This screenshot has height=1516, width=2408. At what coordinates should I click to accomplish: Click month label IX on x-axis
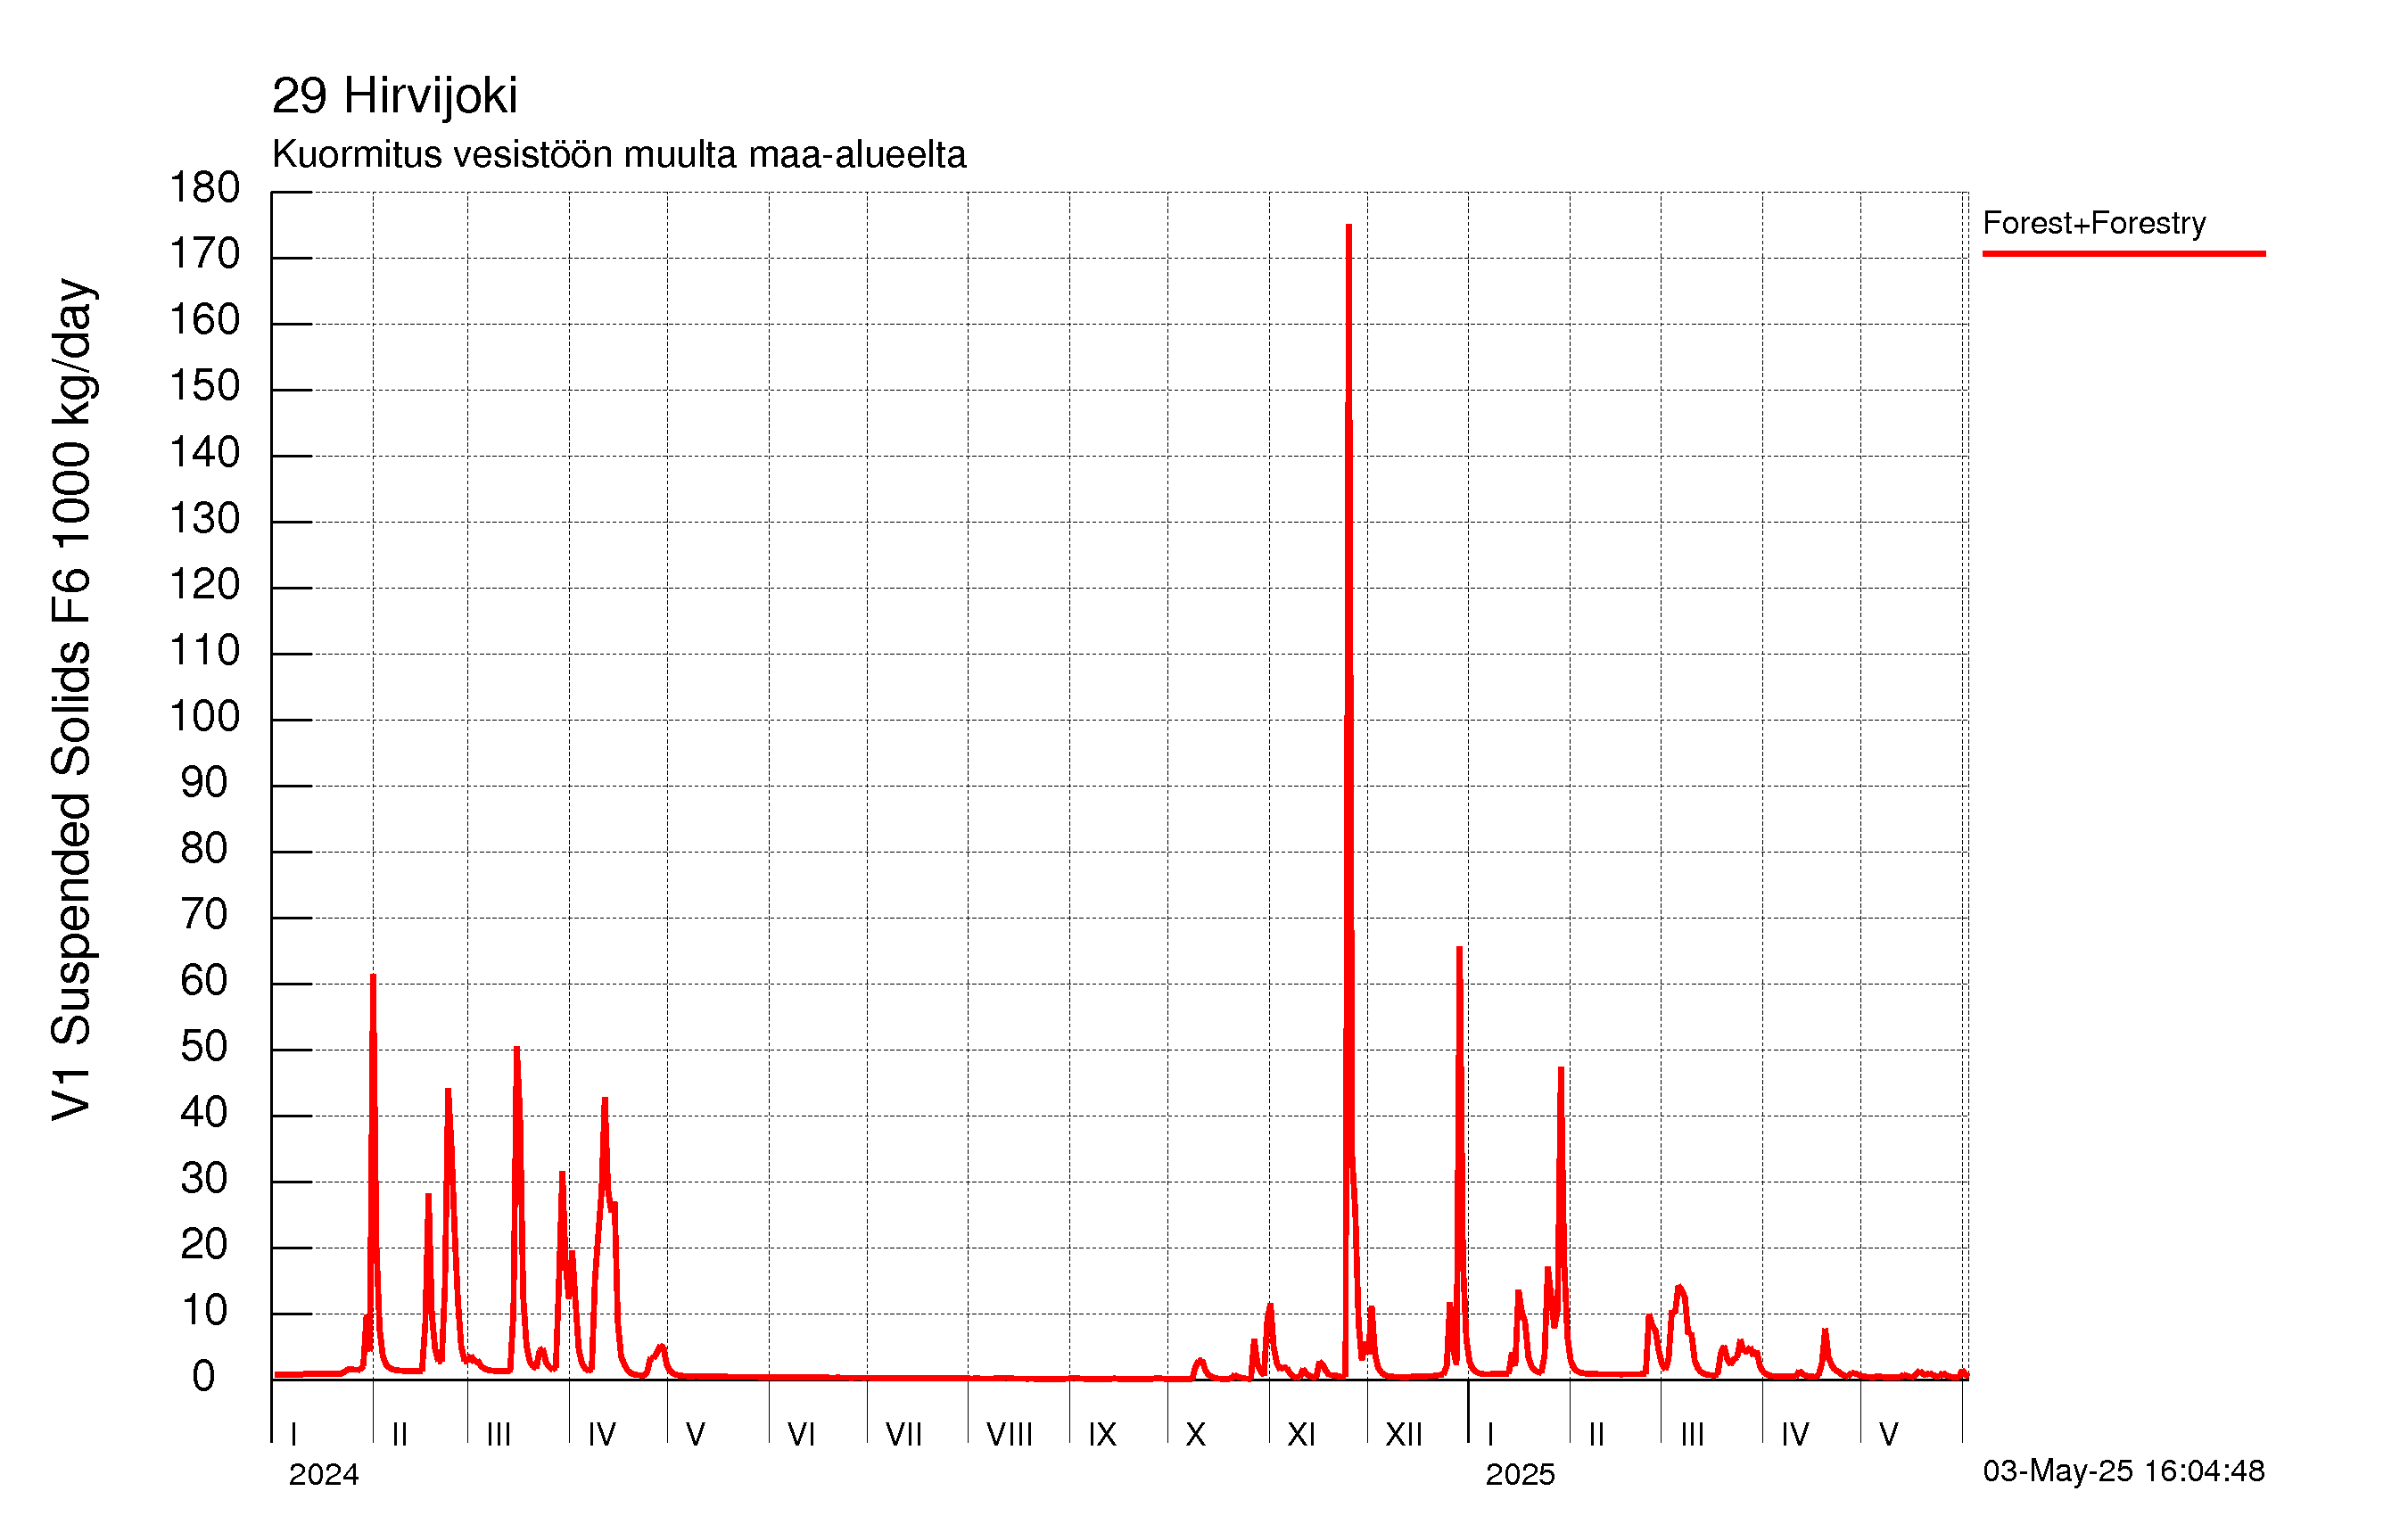click(x=1102, y=1435)
